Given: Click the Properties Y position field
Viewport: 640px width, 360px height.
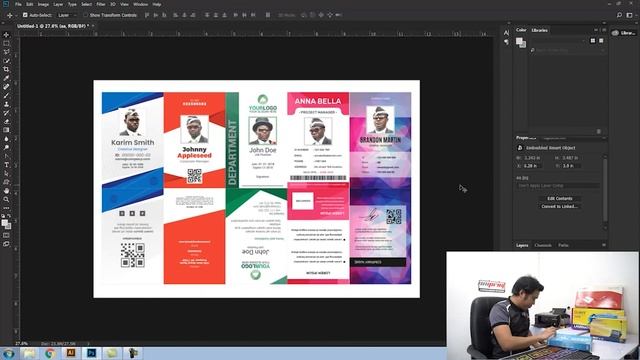Looking at the screenshot, I should [x=571, y=166].
